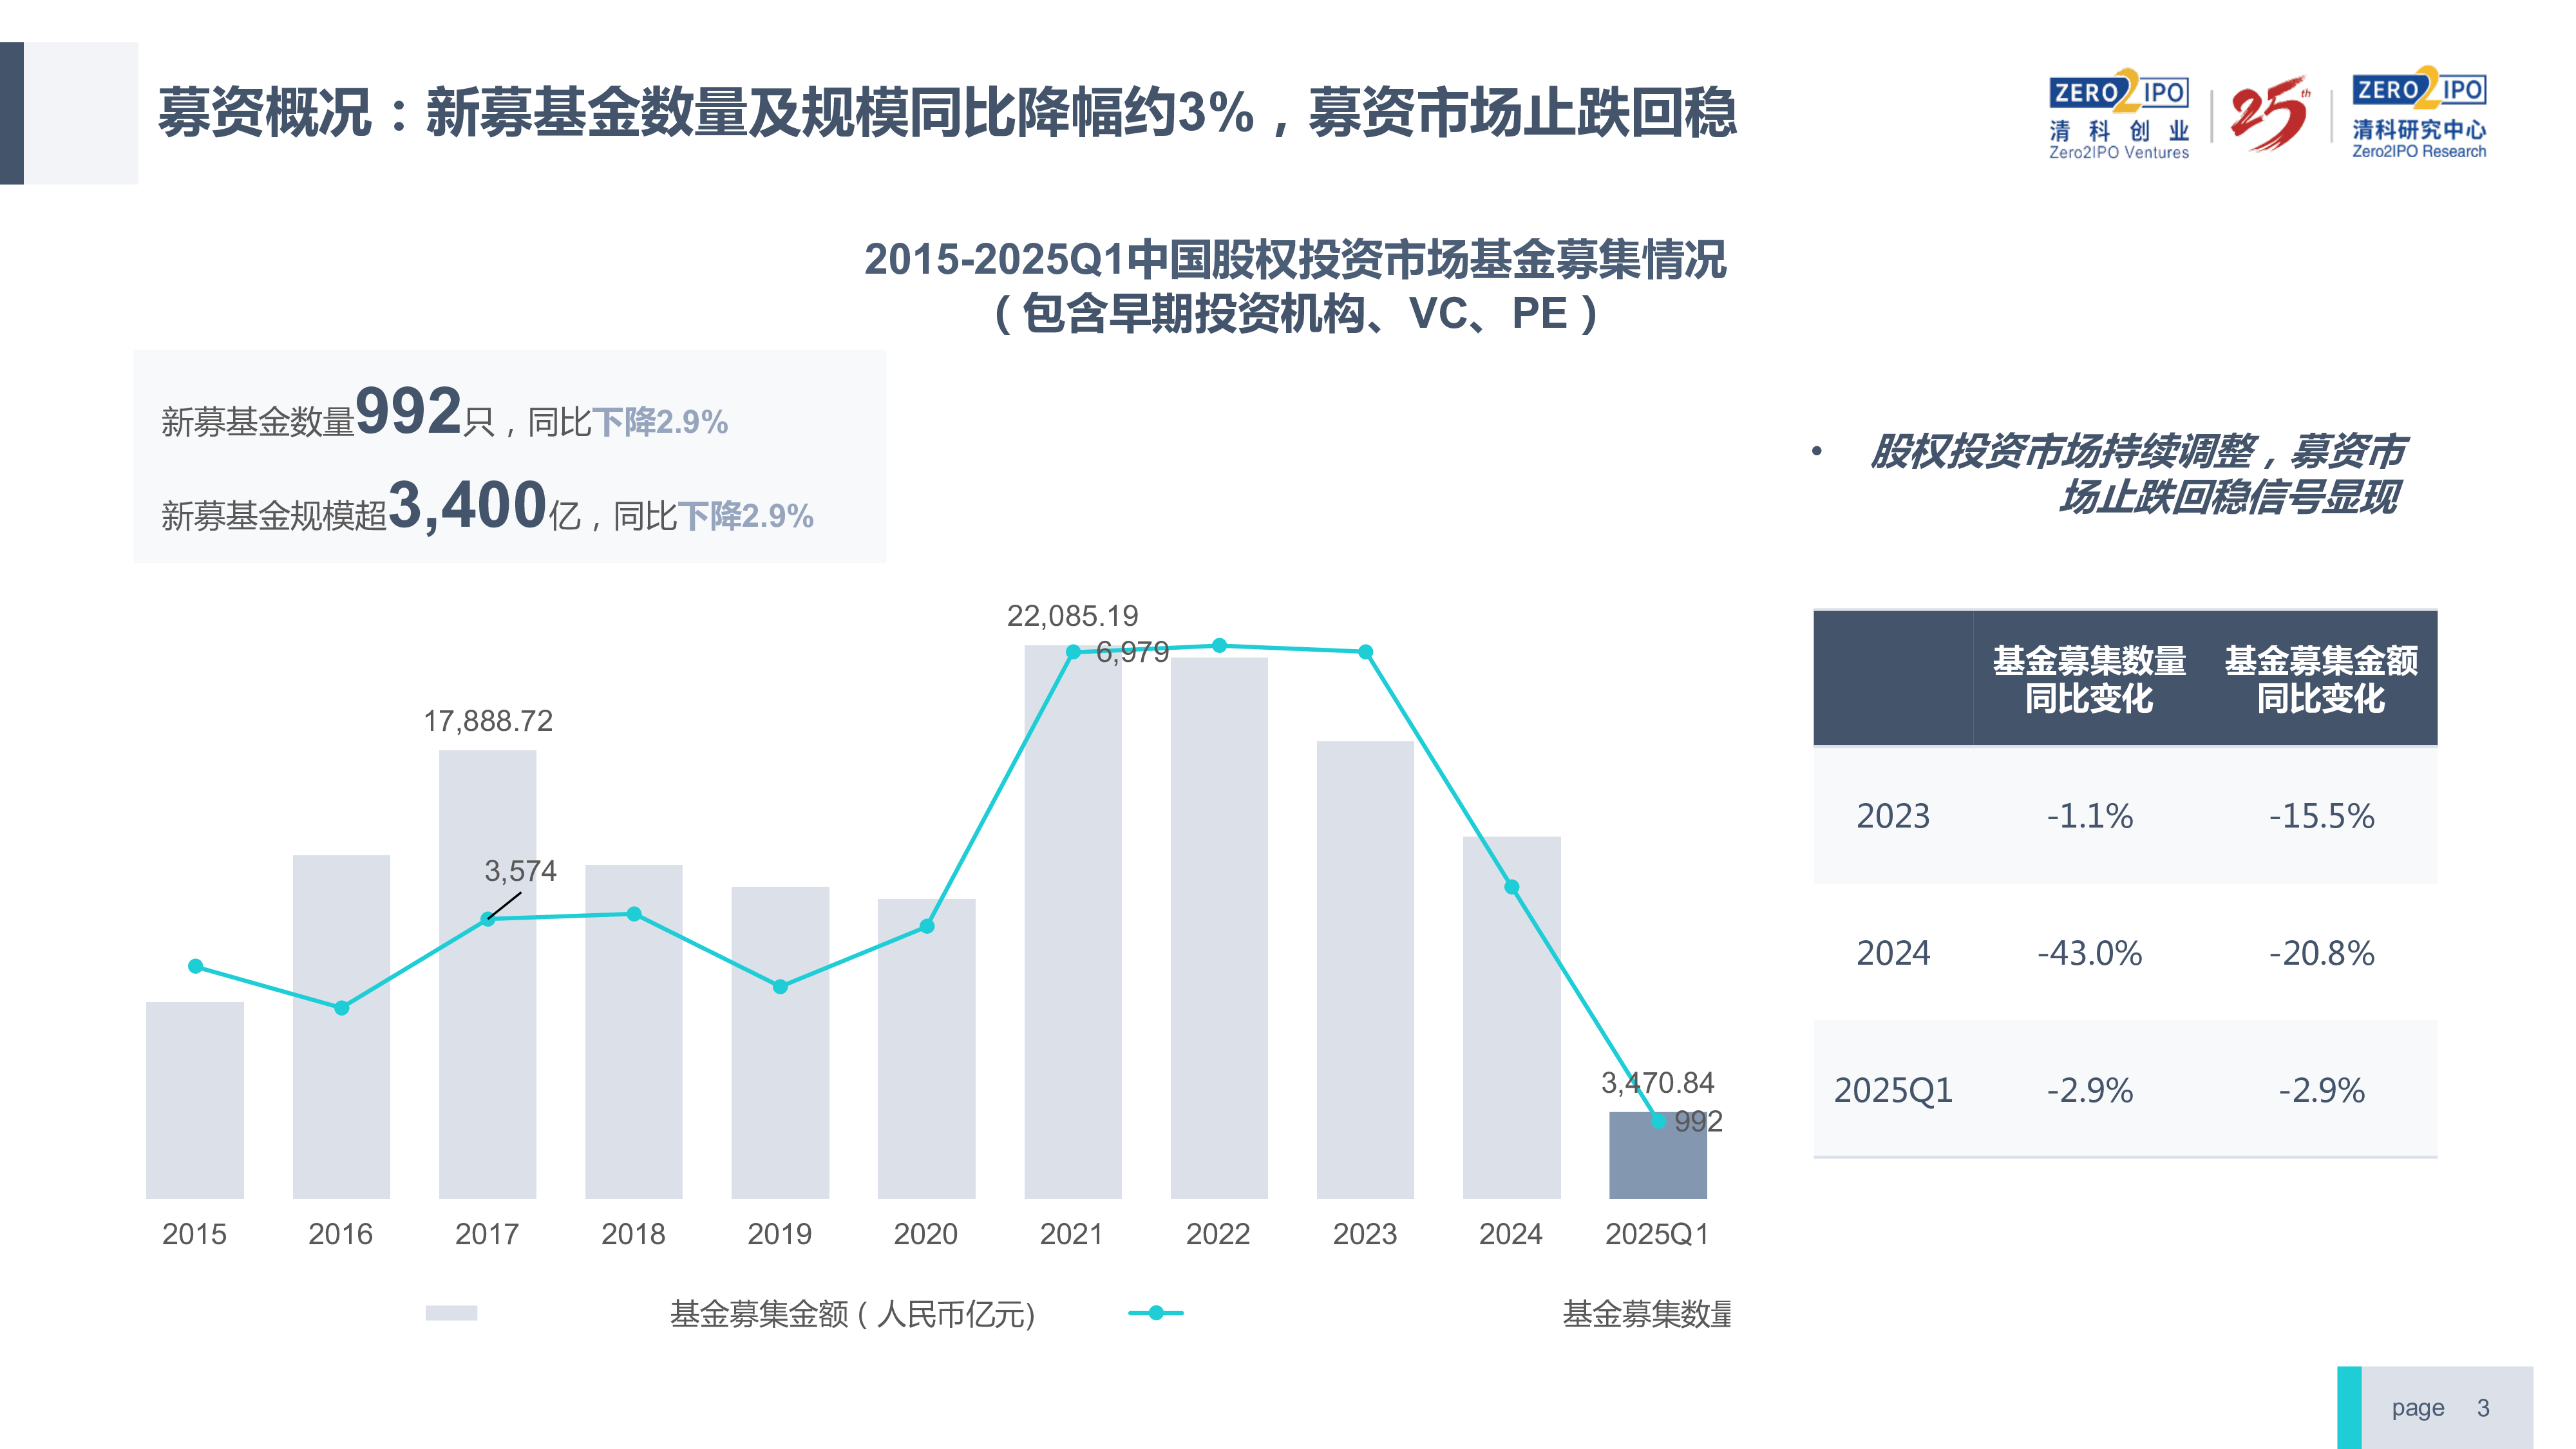The width and height of the screenshot is (2576, 1449).
Task: Click the -43.0% table cell
Action: pyautogui.click(x=2089, y=953)
